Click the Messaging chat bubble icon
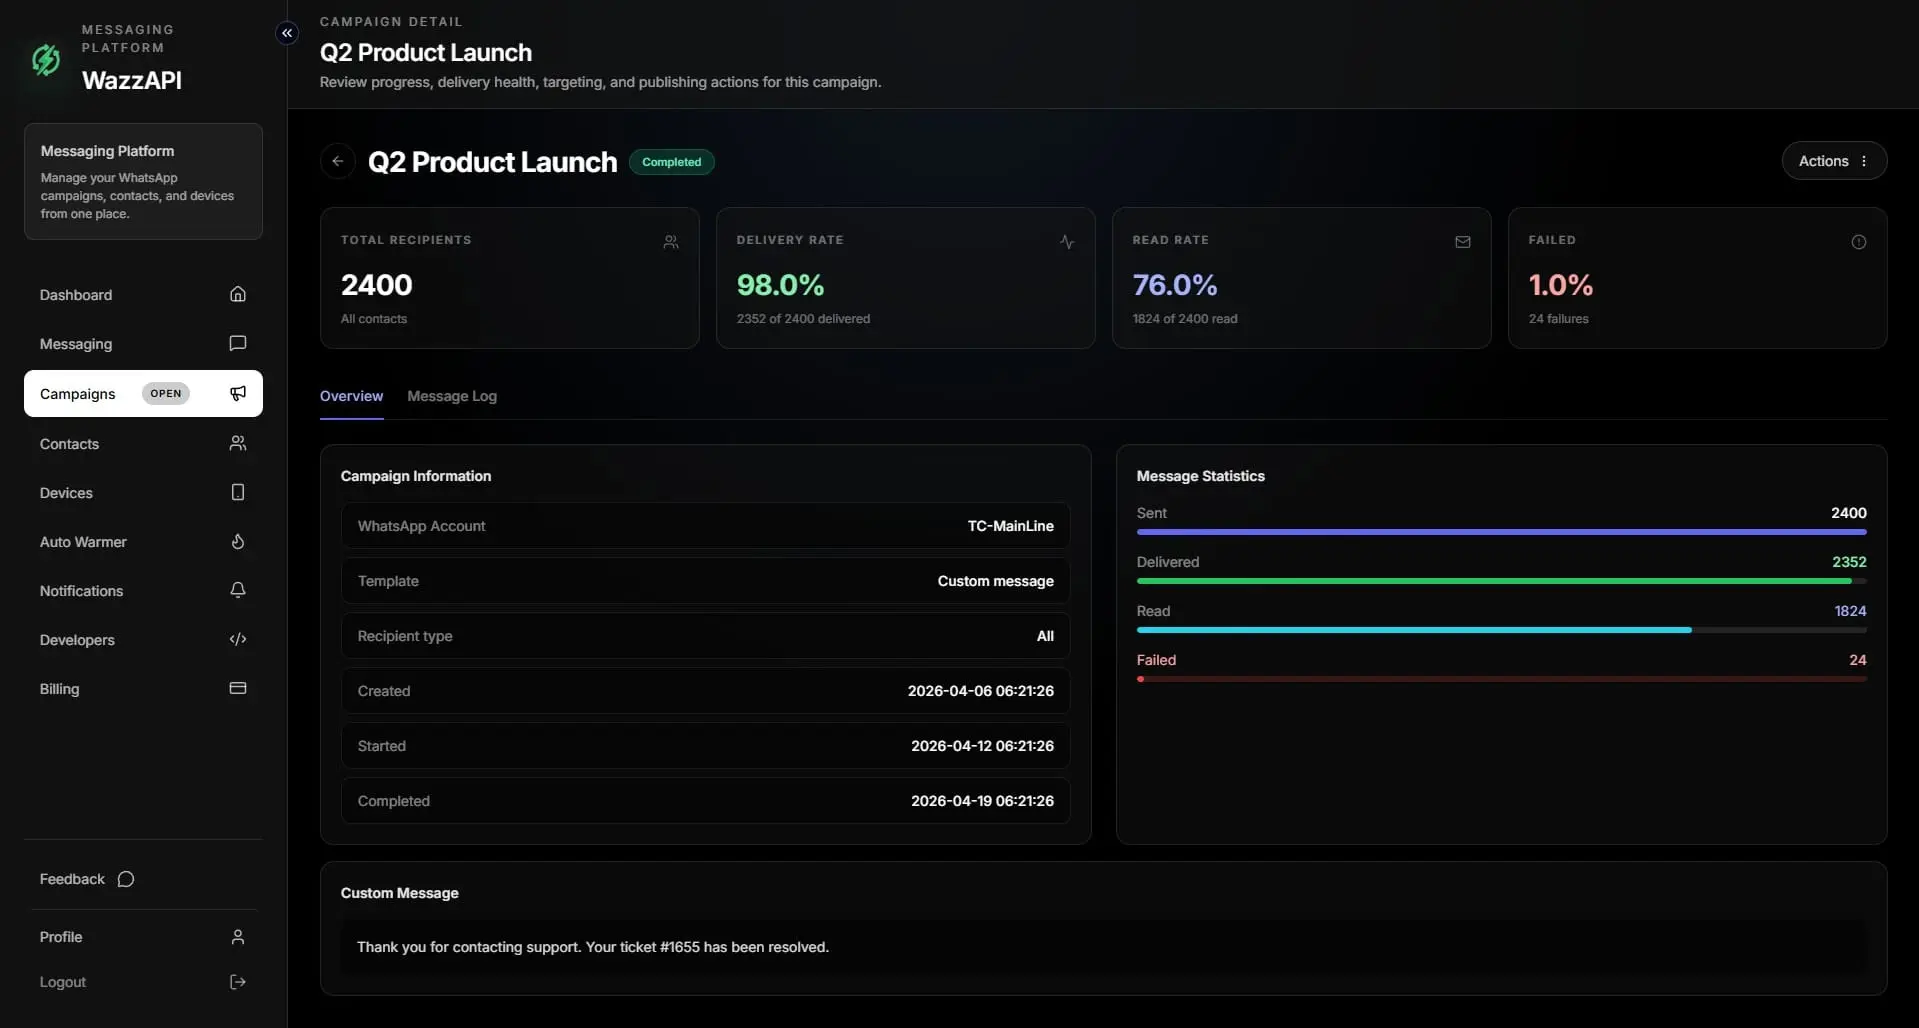This screenshot has height=1028, width=1919. coord(238,343)
